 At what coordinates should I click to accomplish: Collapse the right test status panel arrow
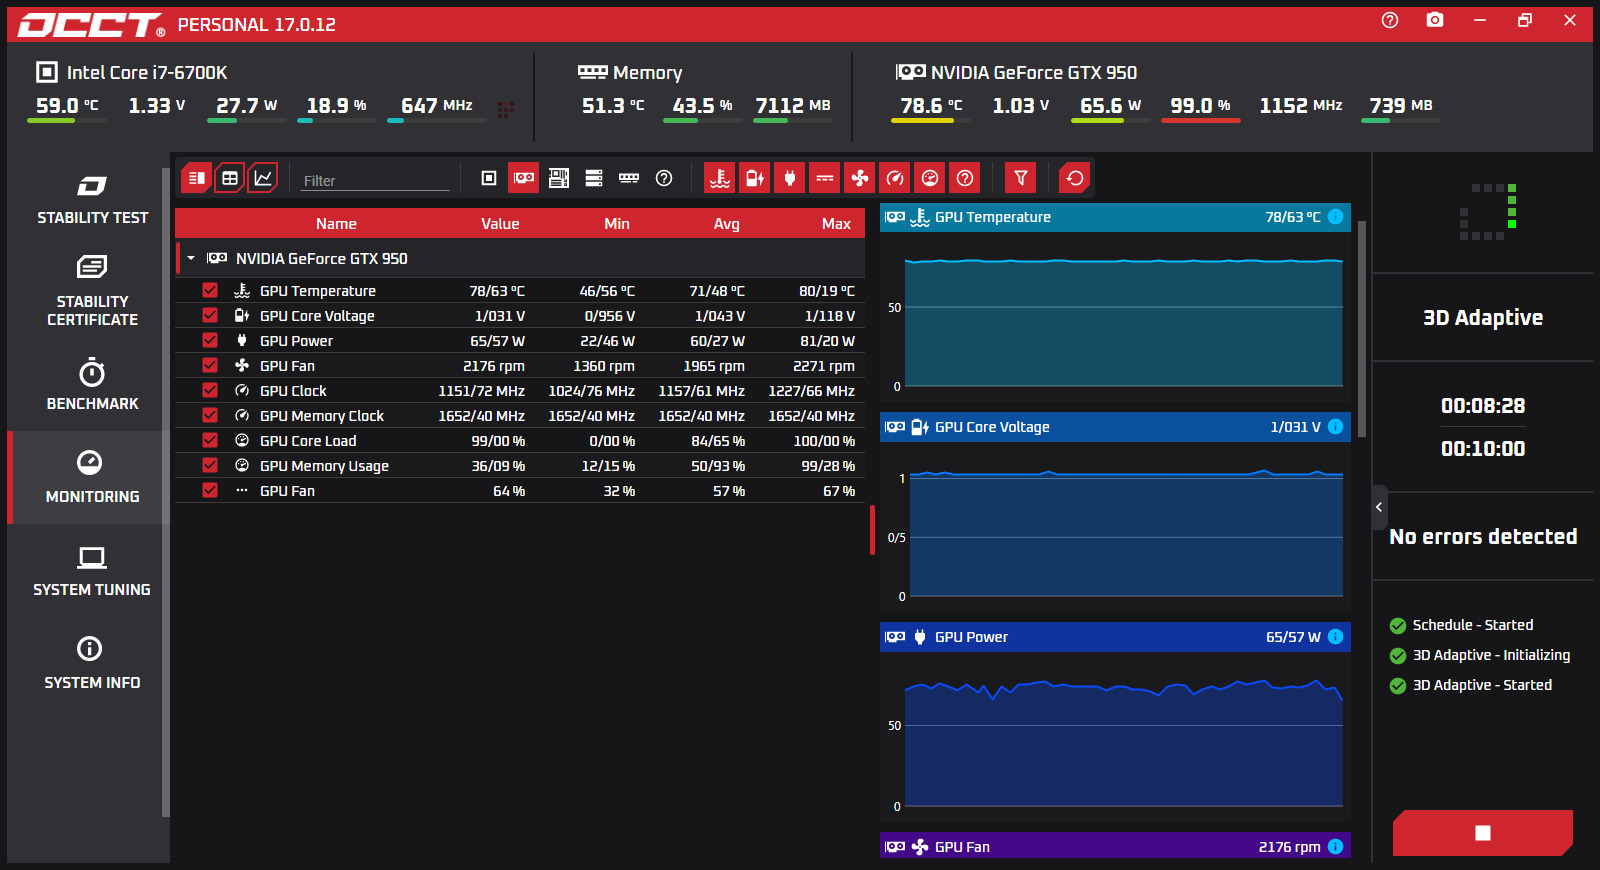[1379, 507]
